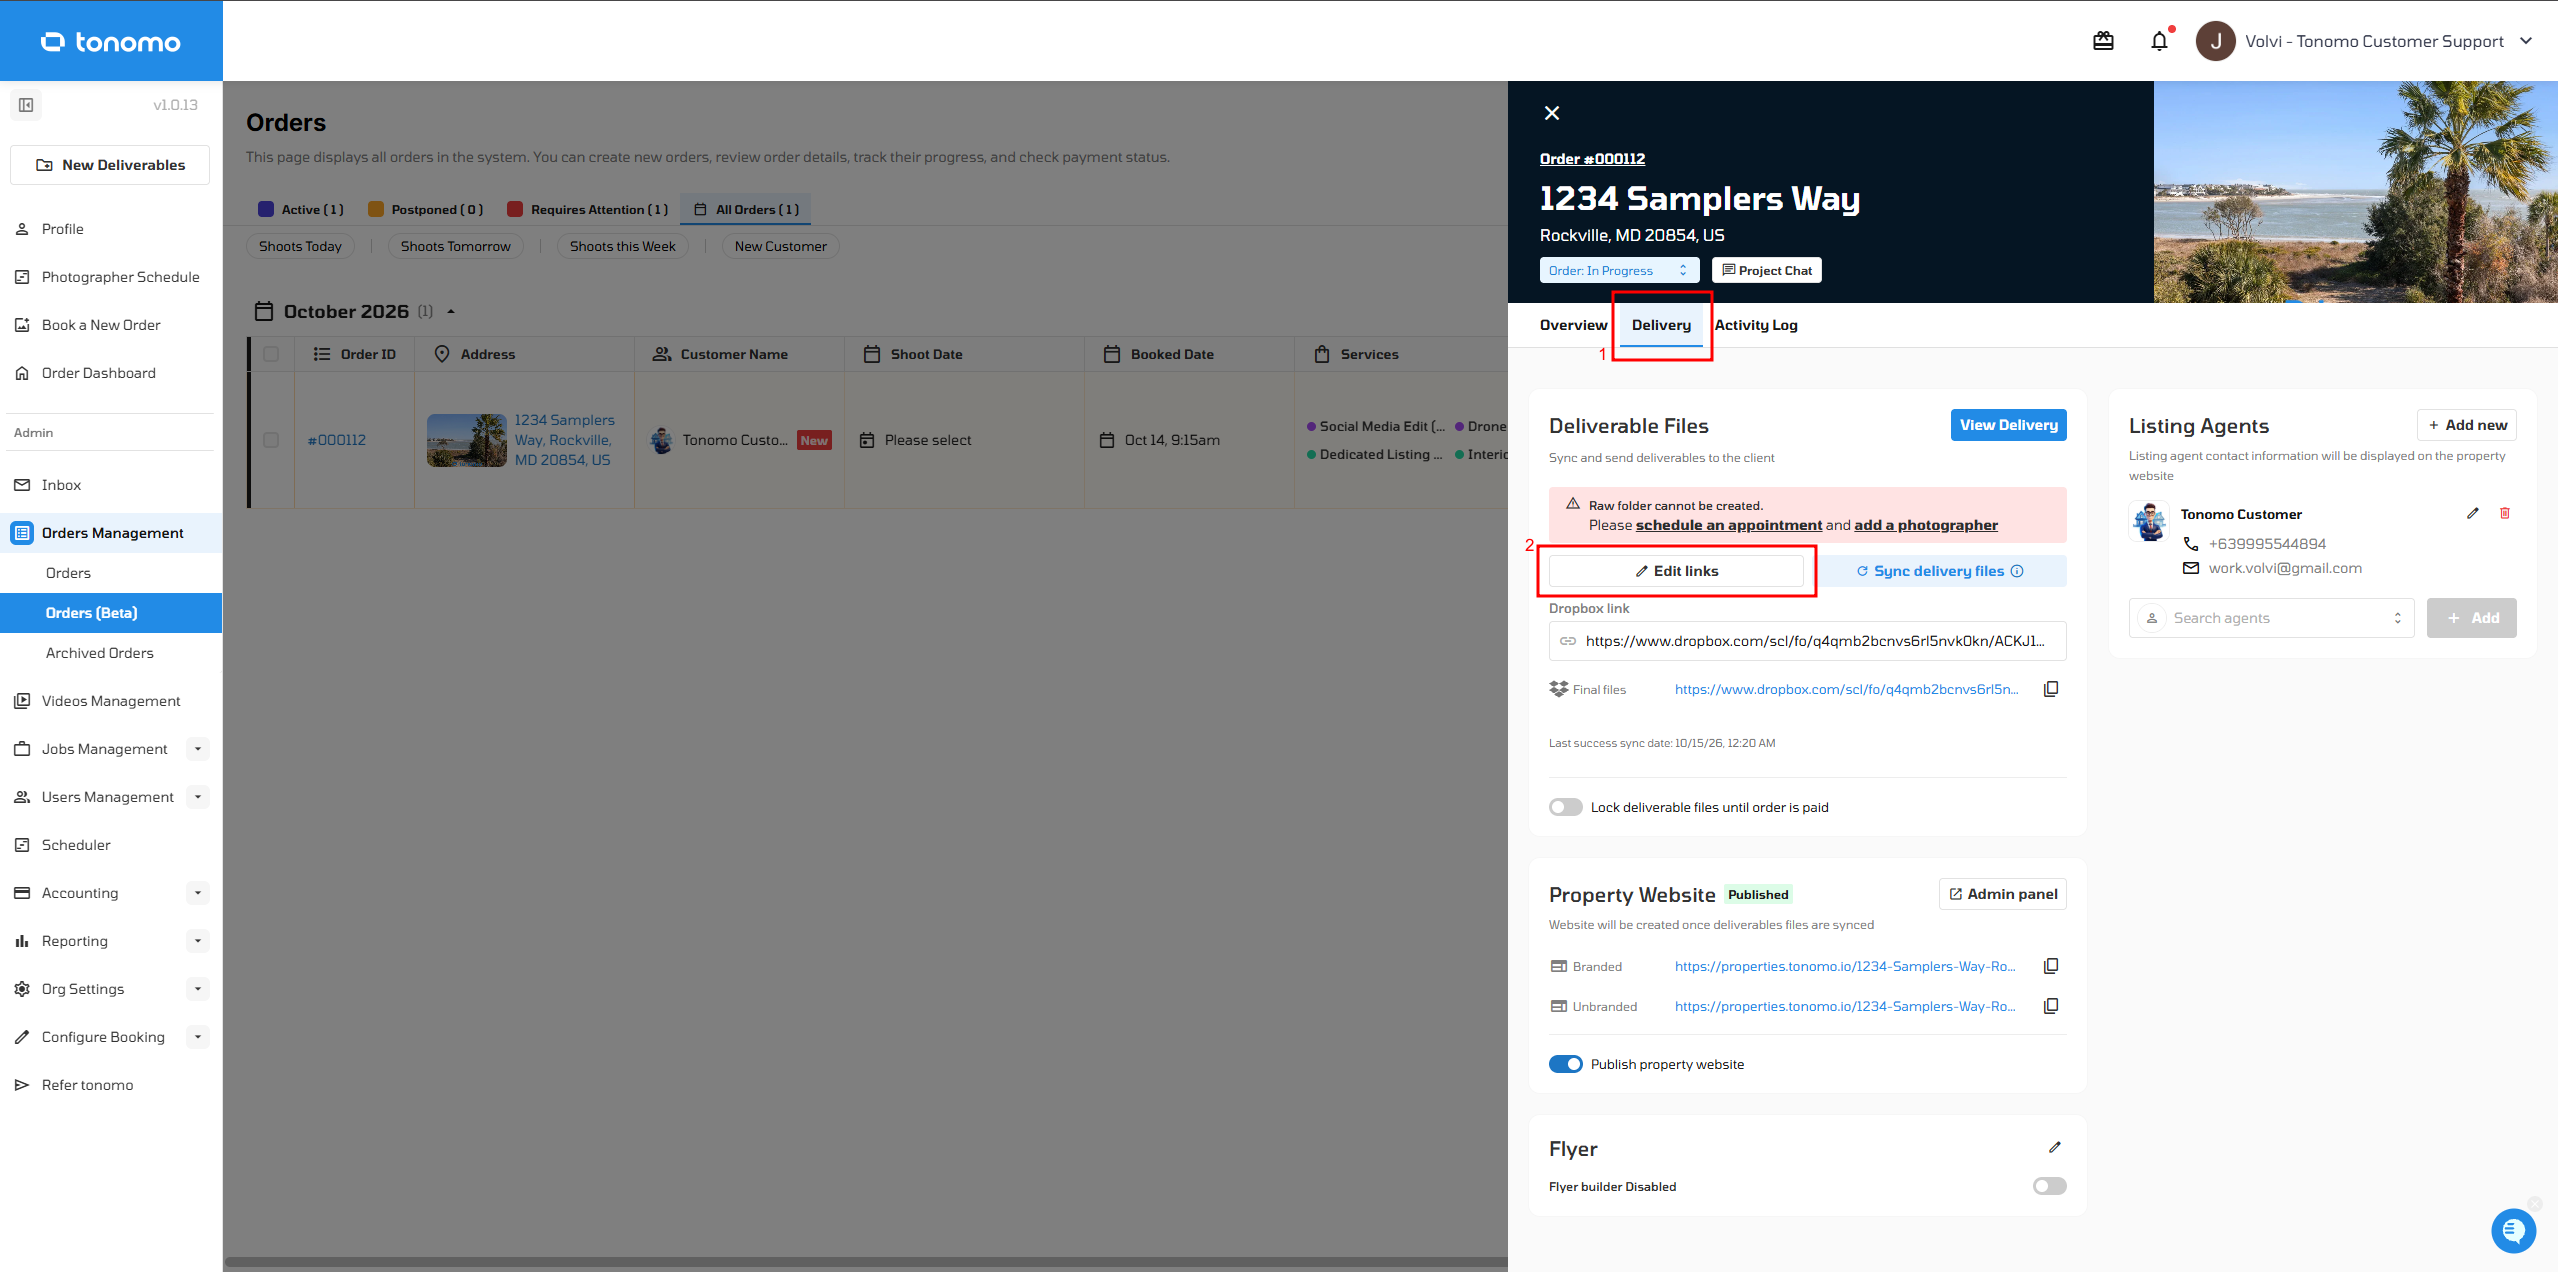Viewport: 2558px width, 1272px height.
Task: Click the user avatar J
Action: click(x=2215, y=41)
